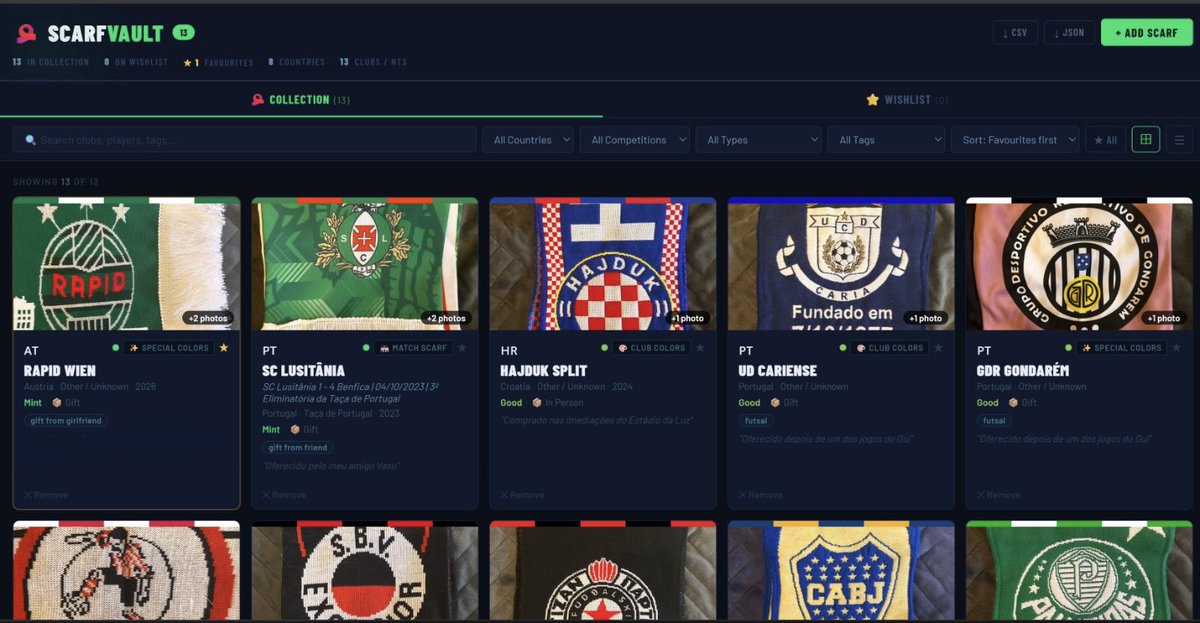Toggle favourite star on Rapid Wien card
The width and height of the screenshot is (1200, 623).
pyautogui.click(x=224, y=348)
